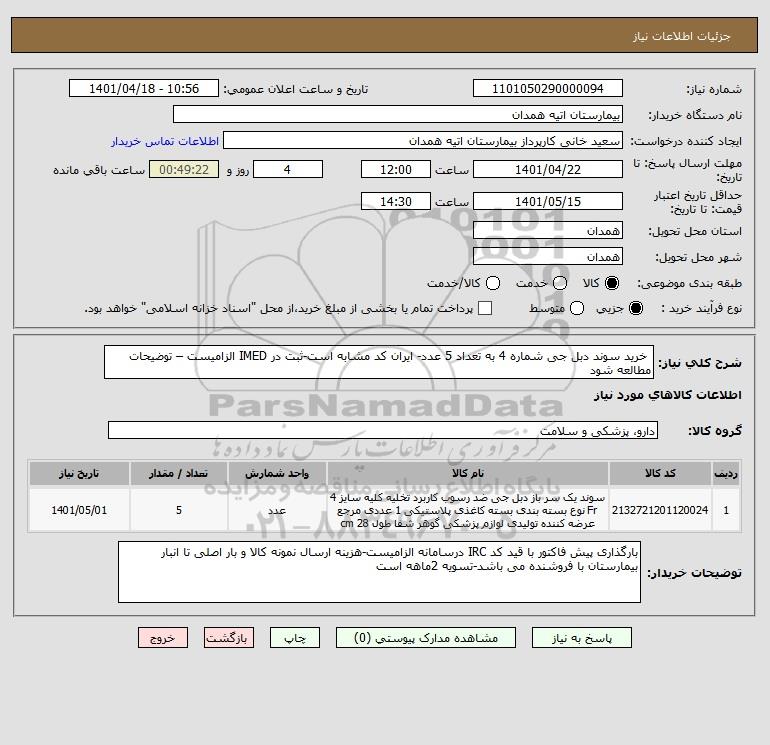The height and width of the screenshot is (745, 770).
Task: Click the price validity date 1401/05/15
Action: [548, 201]
